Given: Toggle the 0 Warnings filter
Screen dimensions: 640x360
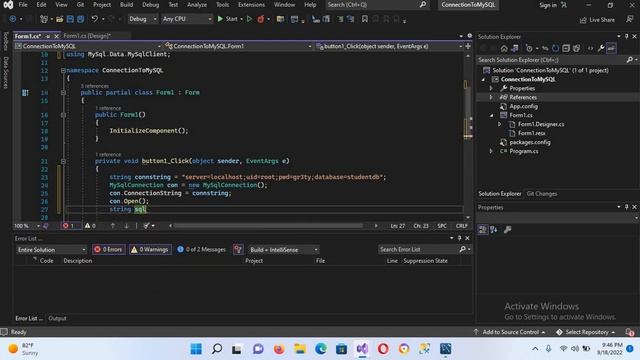Looking at the screenshot, I should tap(149, 249).
